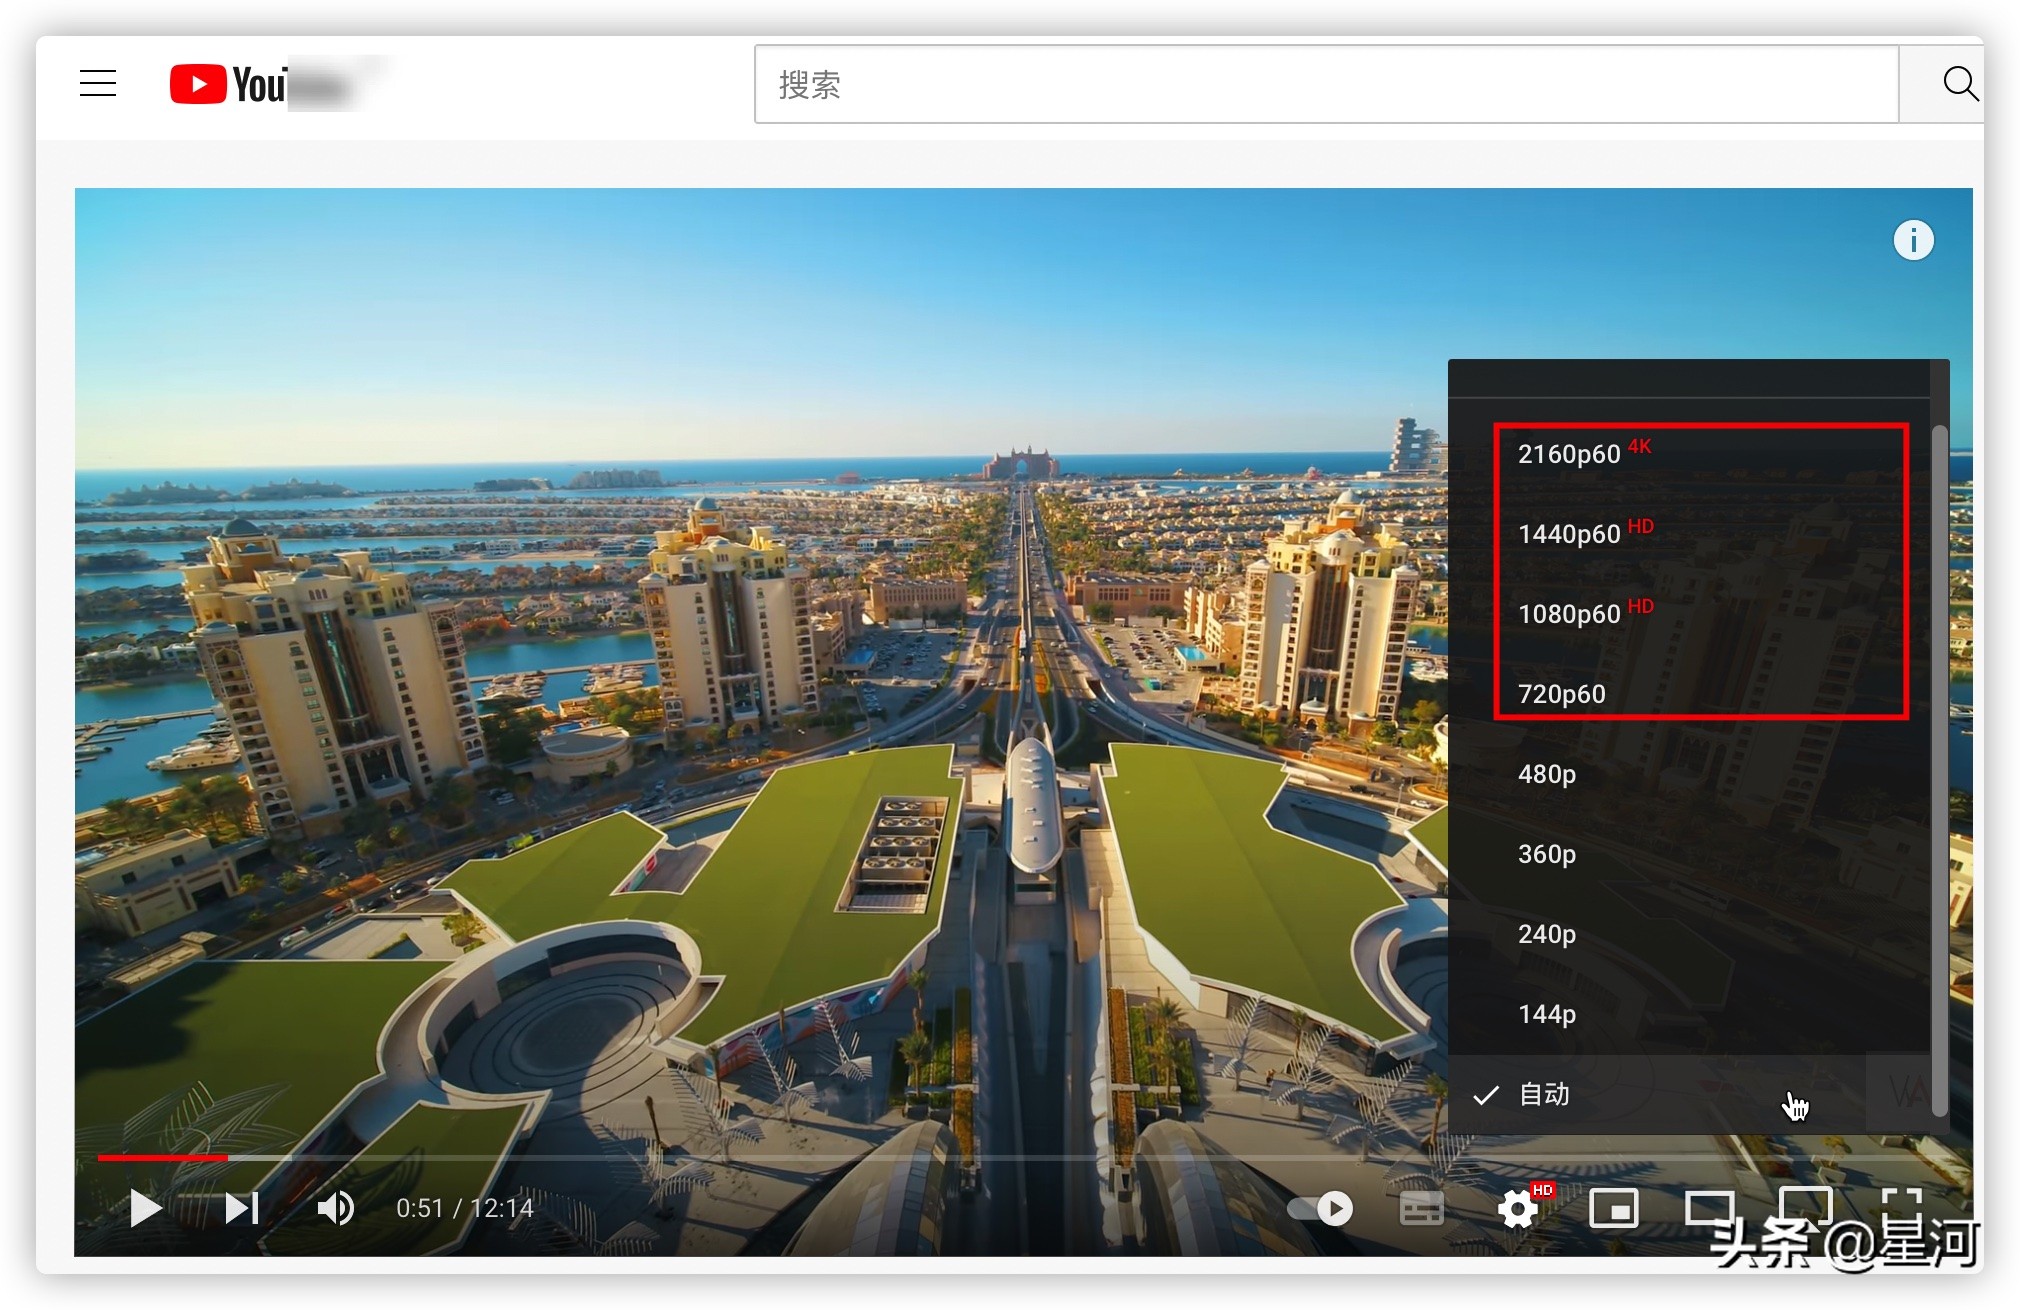
Task: Toggle subtitles/closed captions
Action: (x=1421, y=1208)
